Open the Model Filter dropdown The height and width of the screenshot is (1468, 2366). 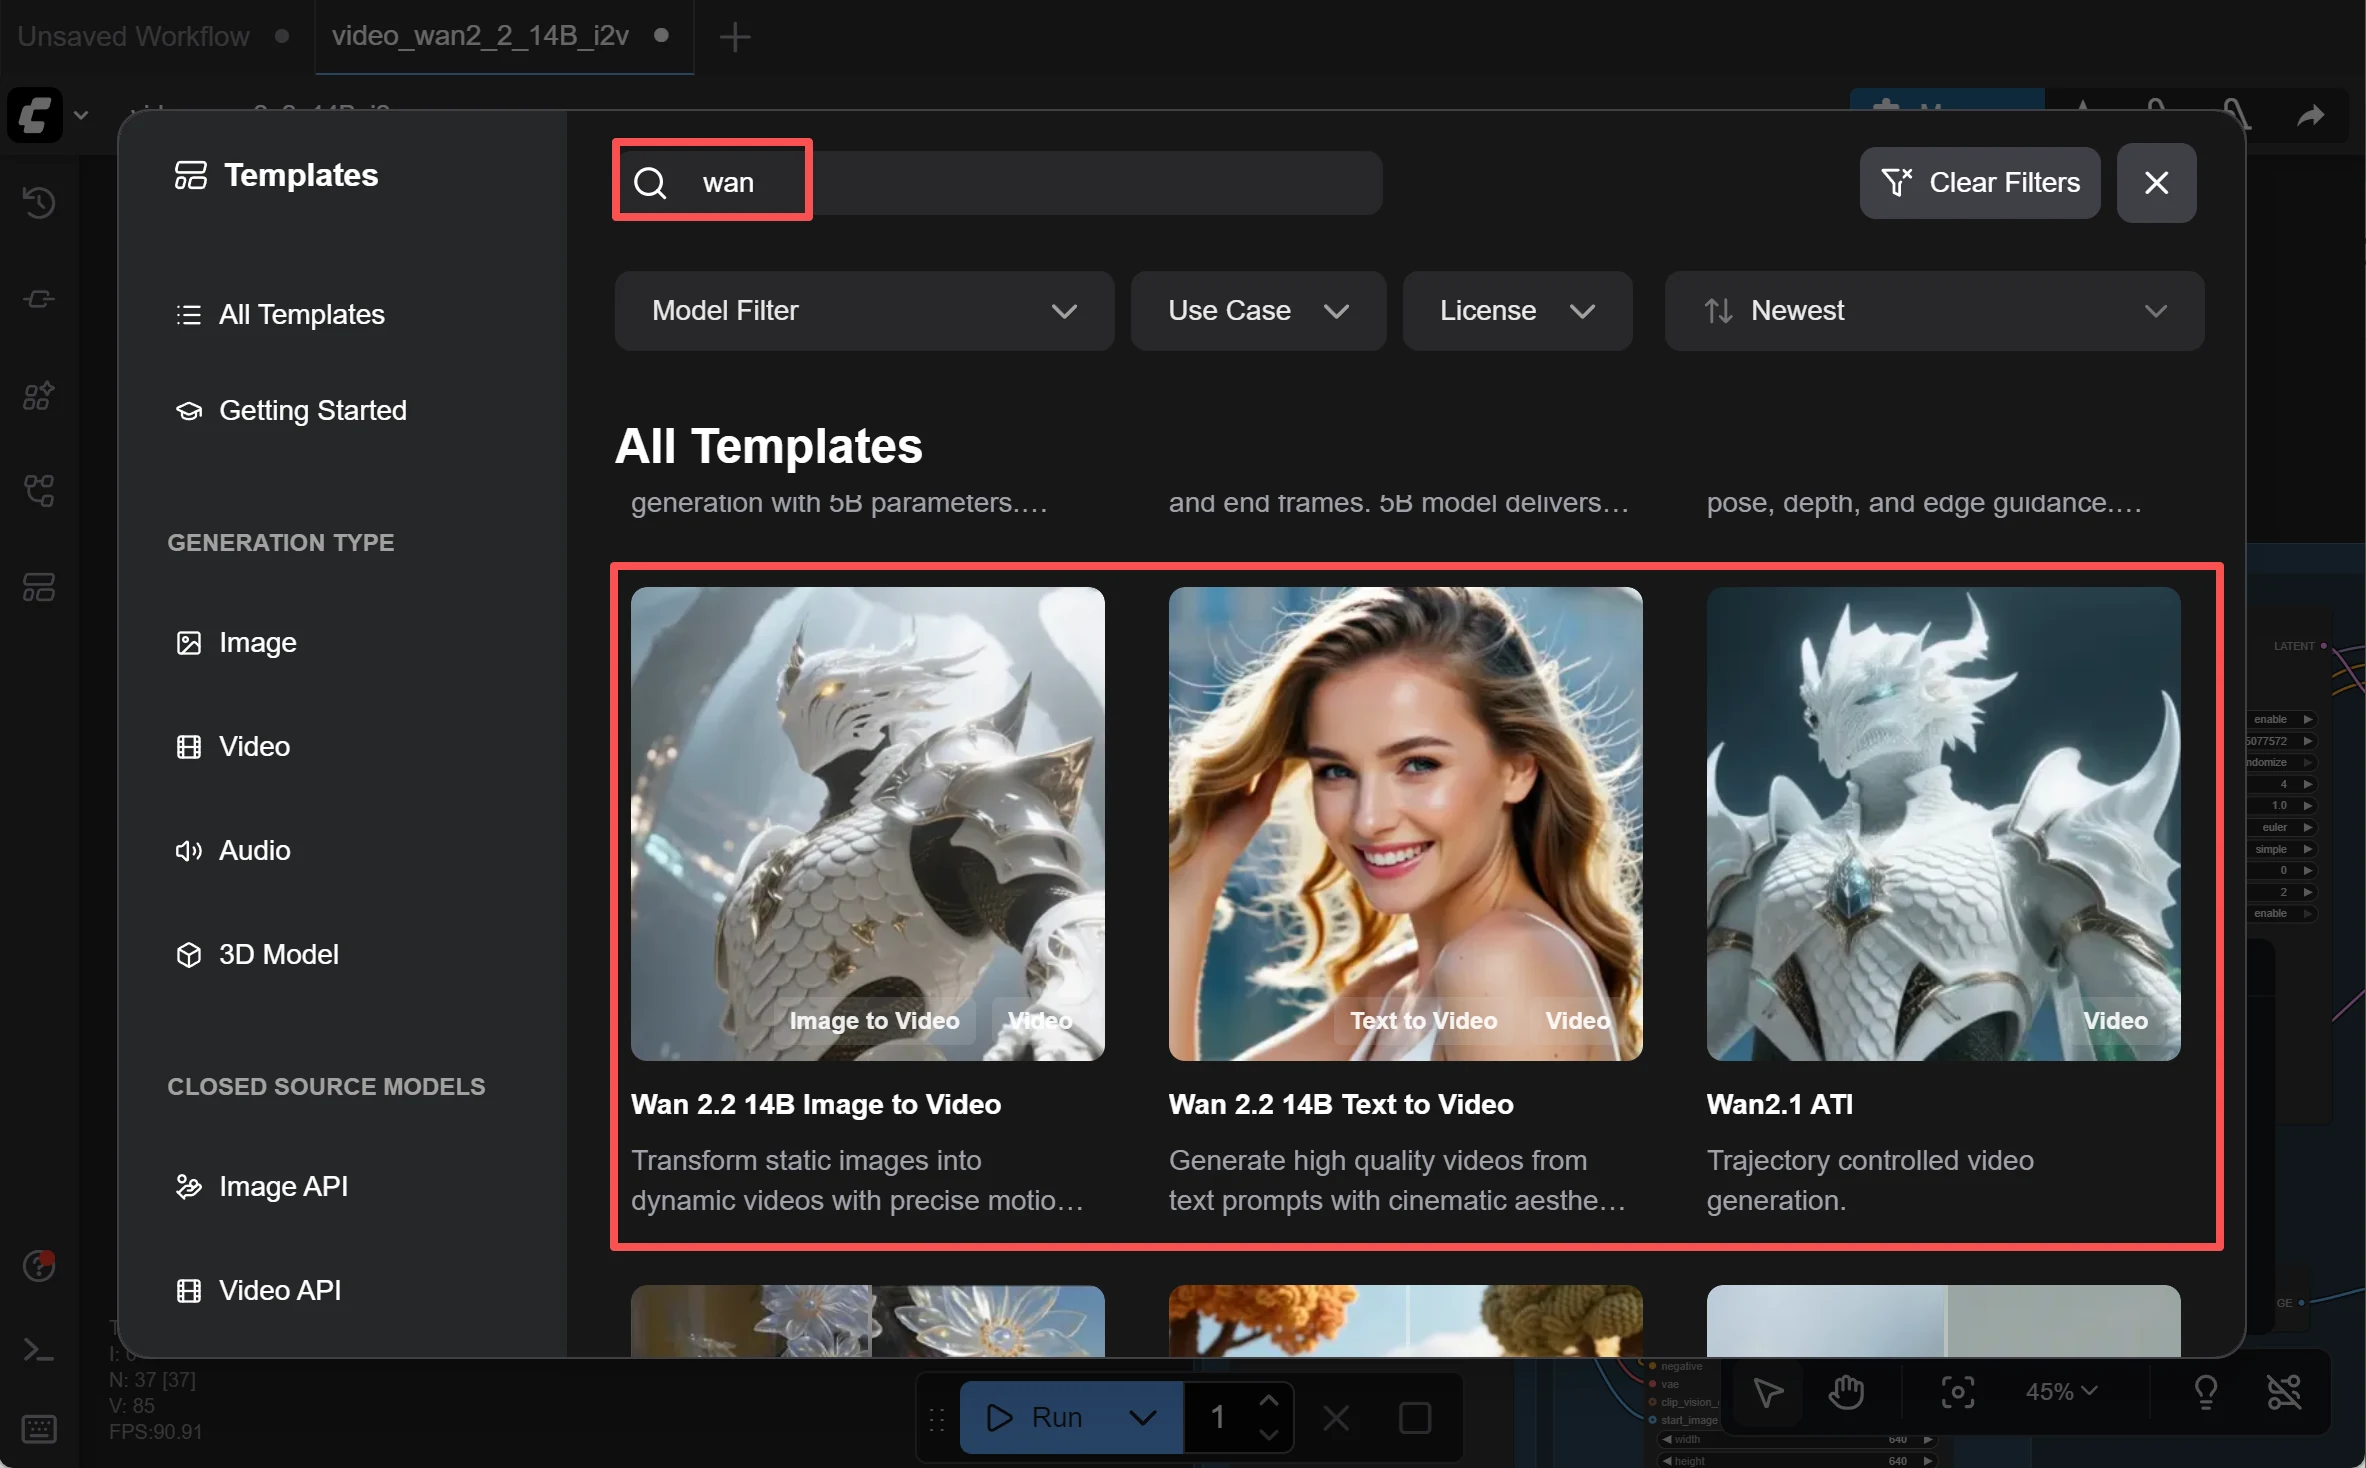pyautogui.click(x=863, y=311)
